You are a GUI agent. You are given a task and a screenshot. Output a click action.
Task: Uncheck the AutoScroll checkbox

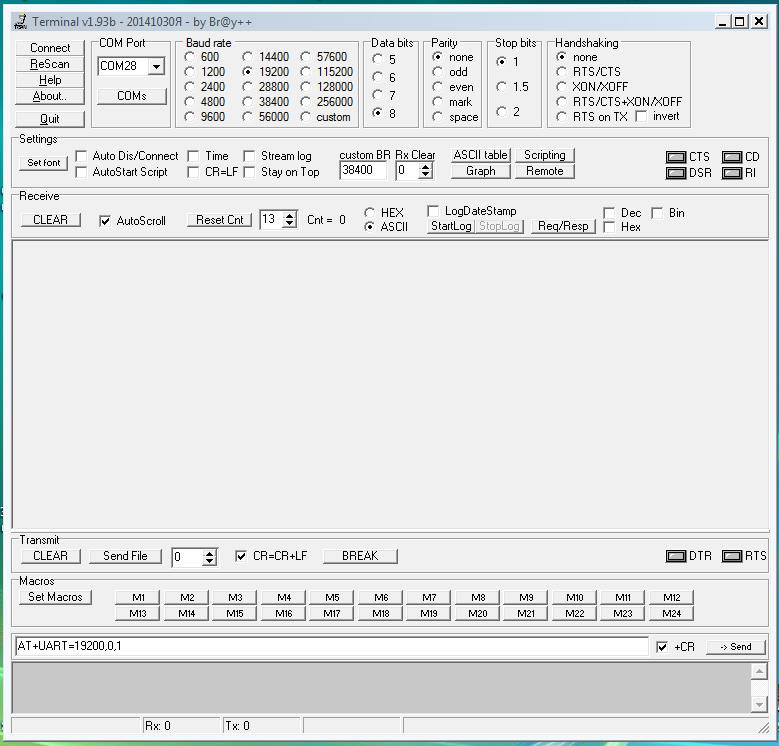coord(105,221)
